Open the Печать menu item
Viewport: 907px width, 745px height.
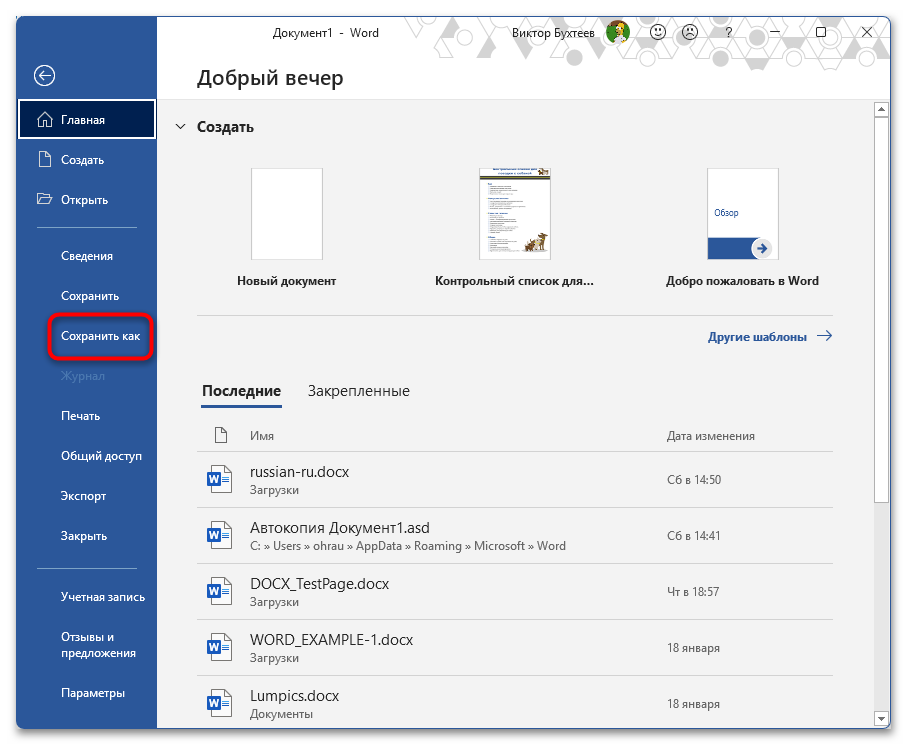point(80,416)
